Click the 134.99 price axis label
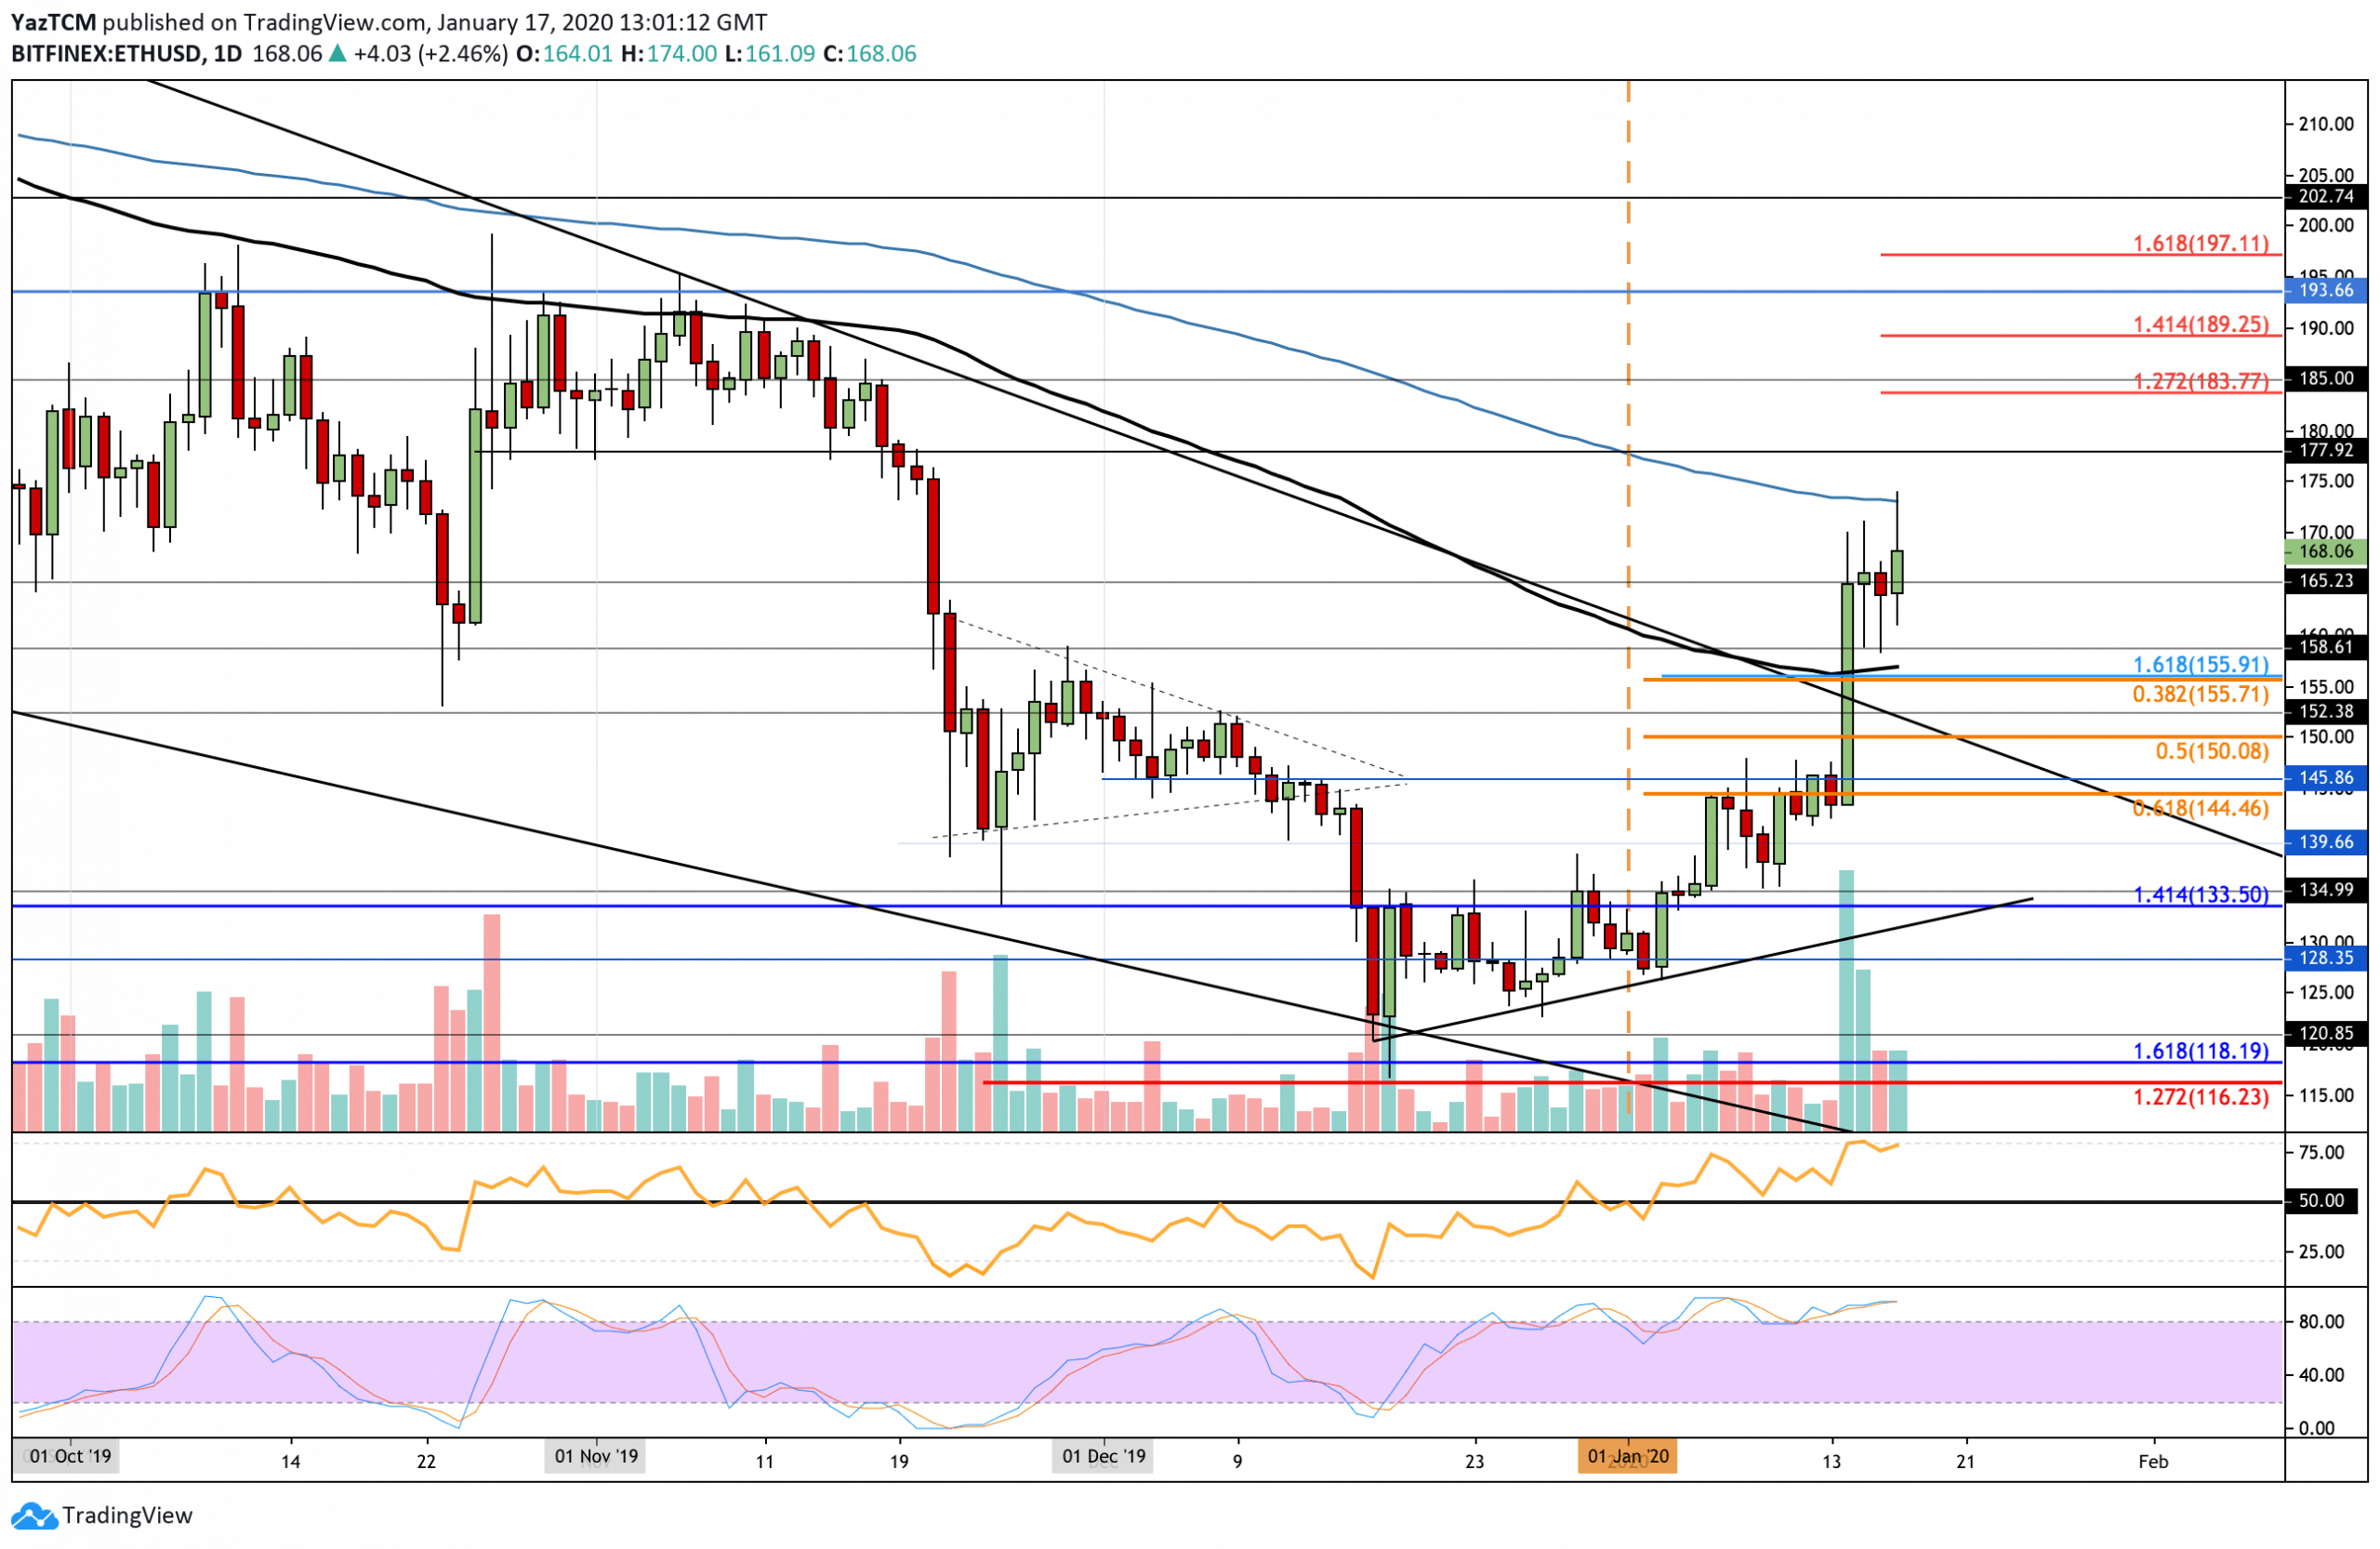Viewport: 2380px width, 1549px height. point(2326,890)
